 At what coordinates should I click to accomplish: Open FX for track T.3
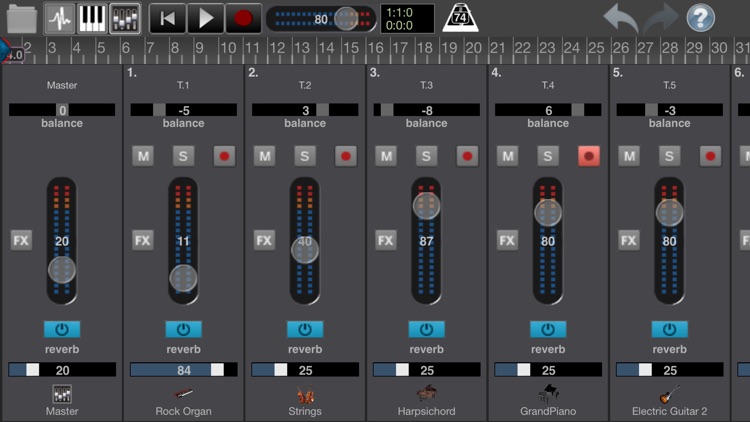click(386, 240)
